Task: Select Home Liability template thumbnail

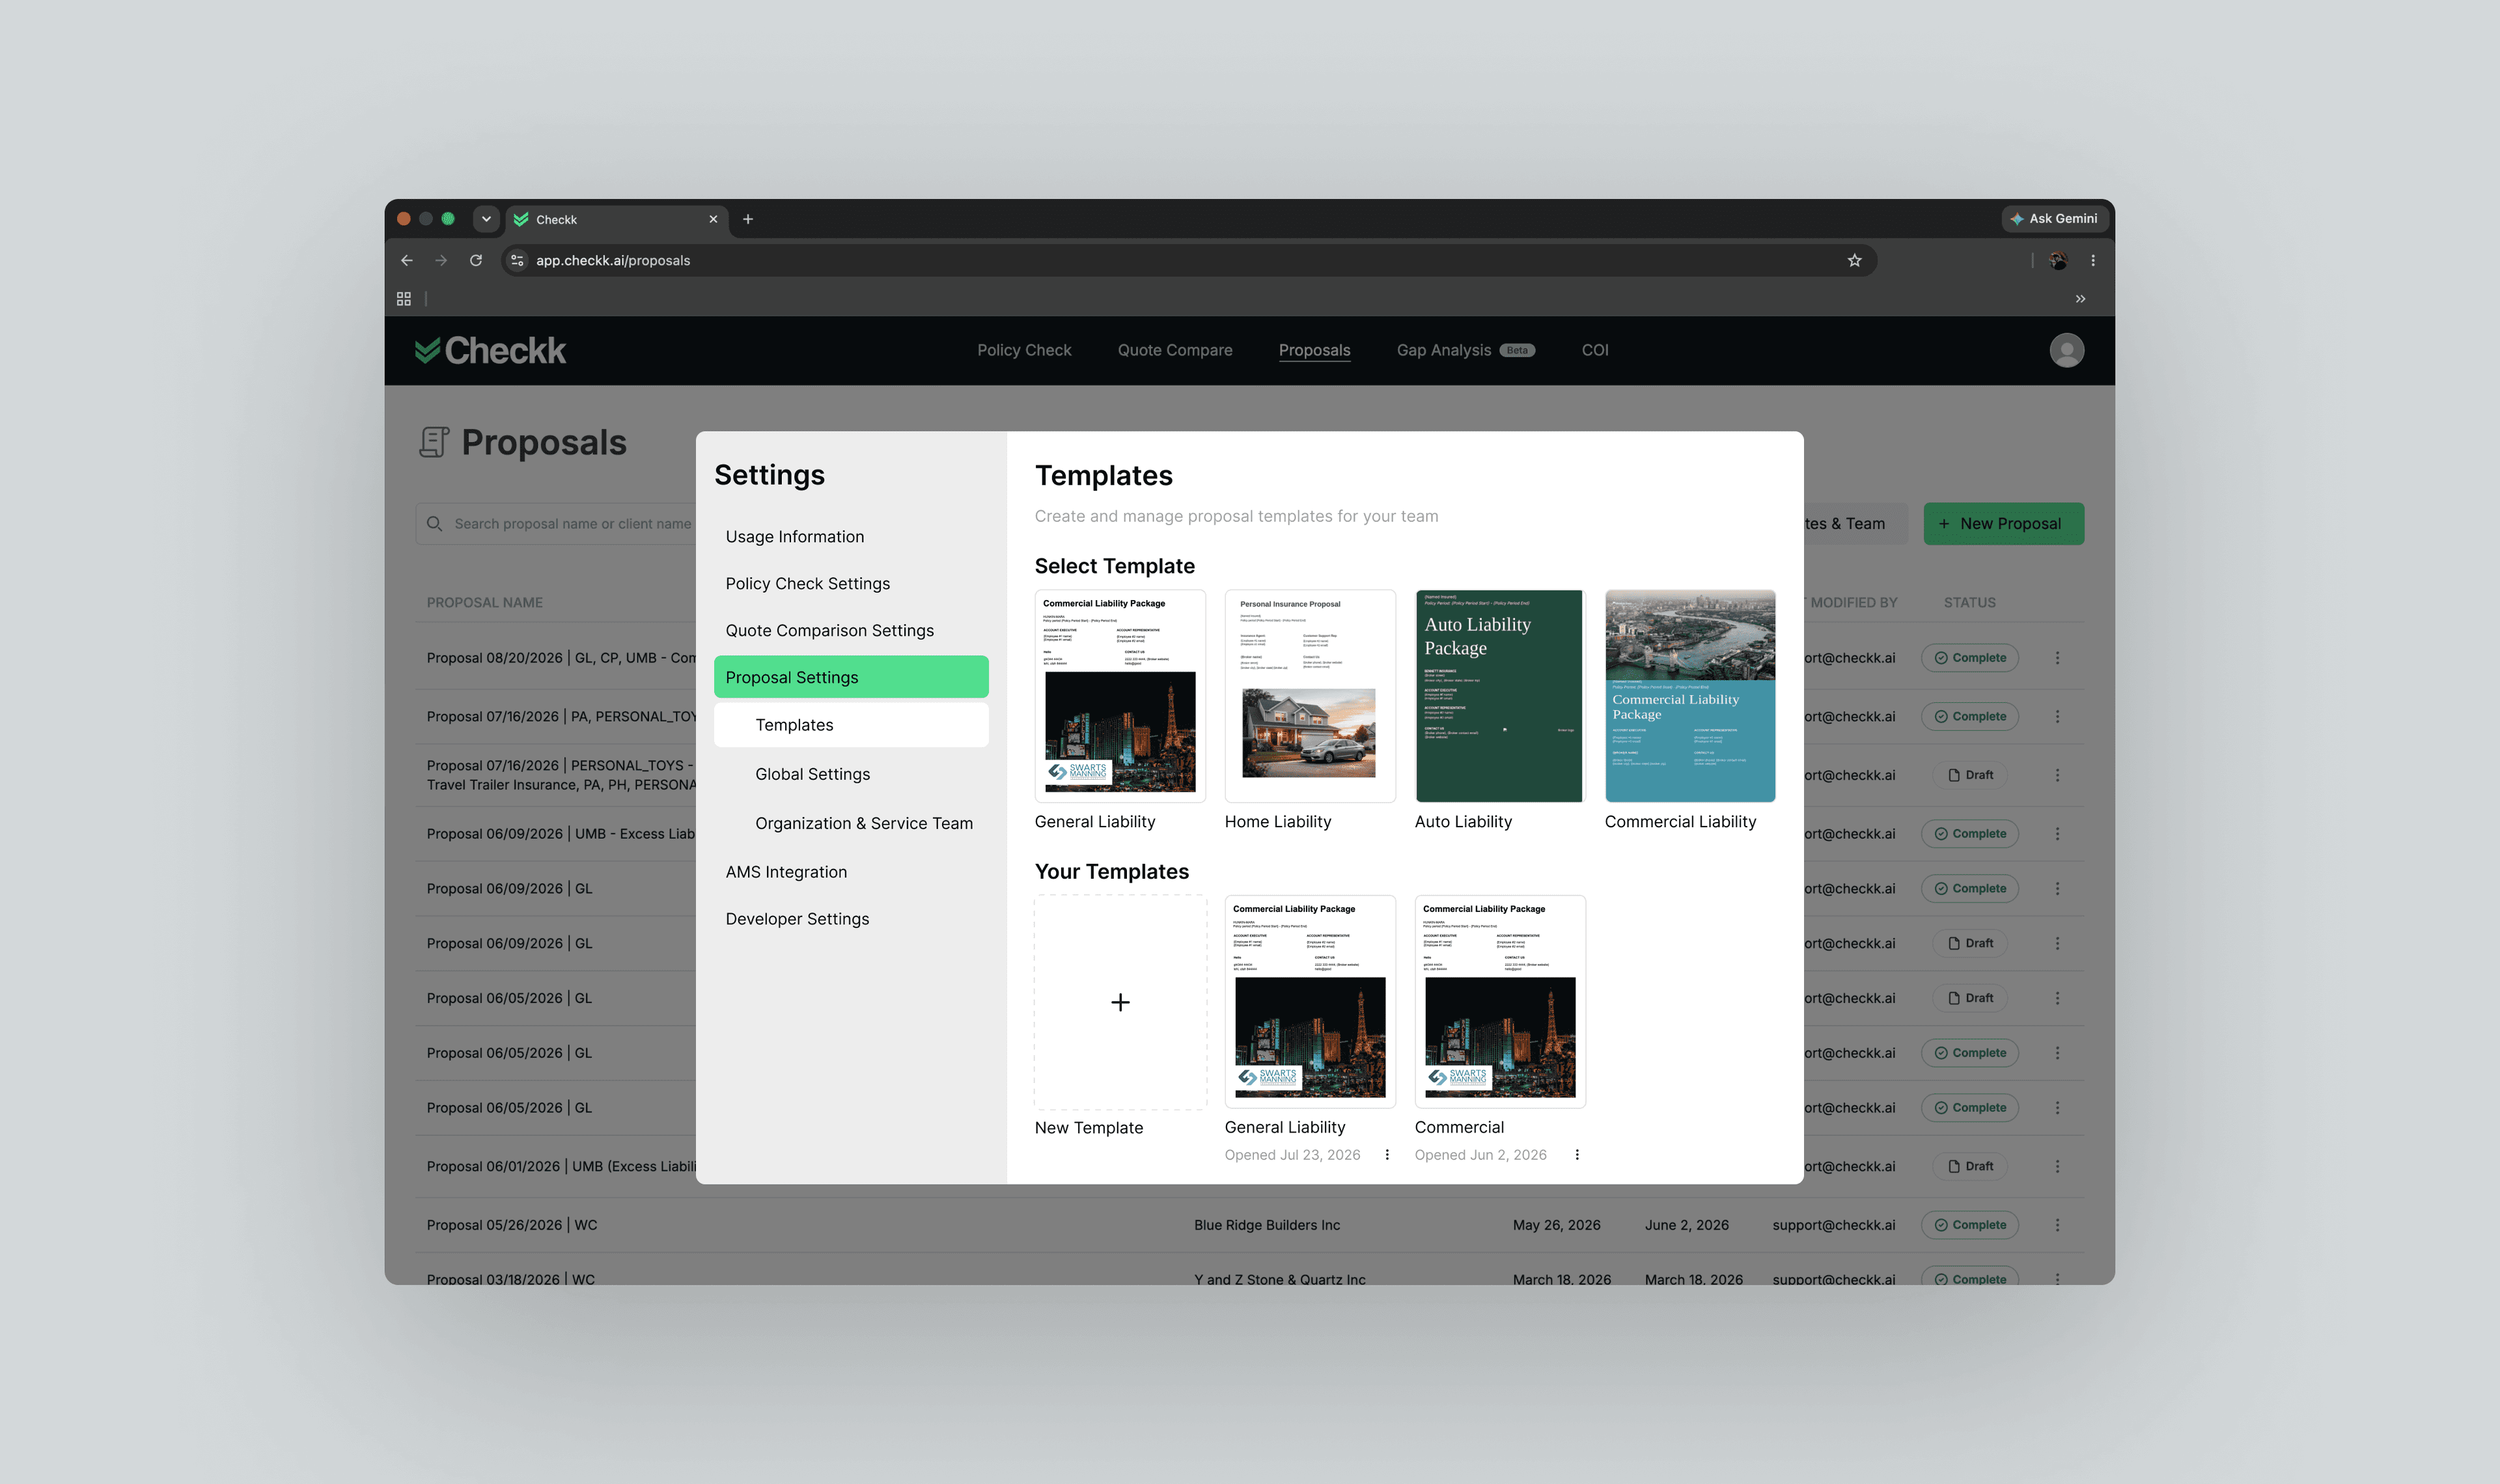Action: point(1310,696)
